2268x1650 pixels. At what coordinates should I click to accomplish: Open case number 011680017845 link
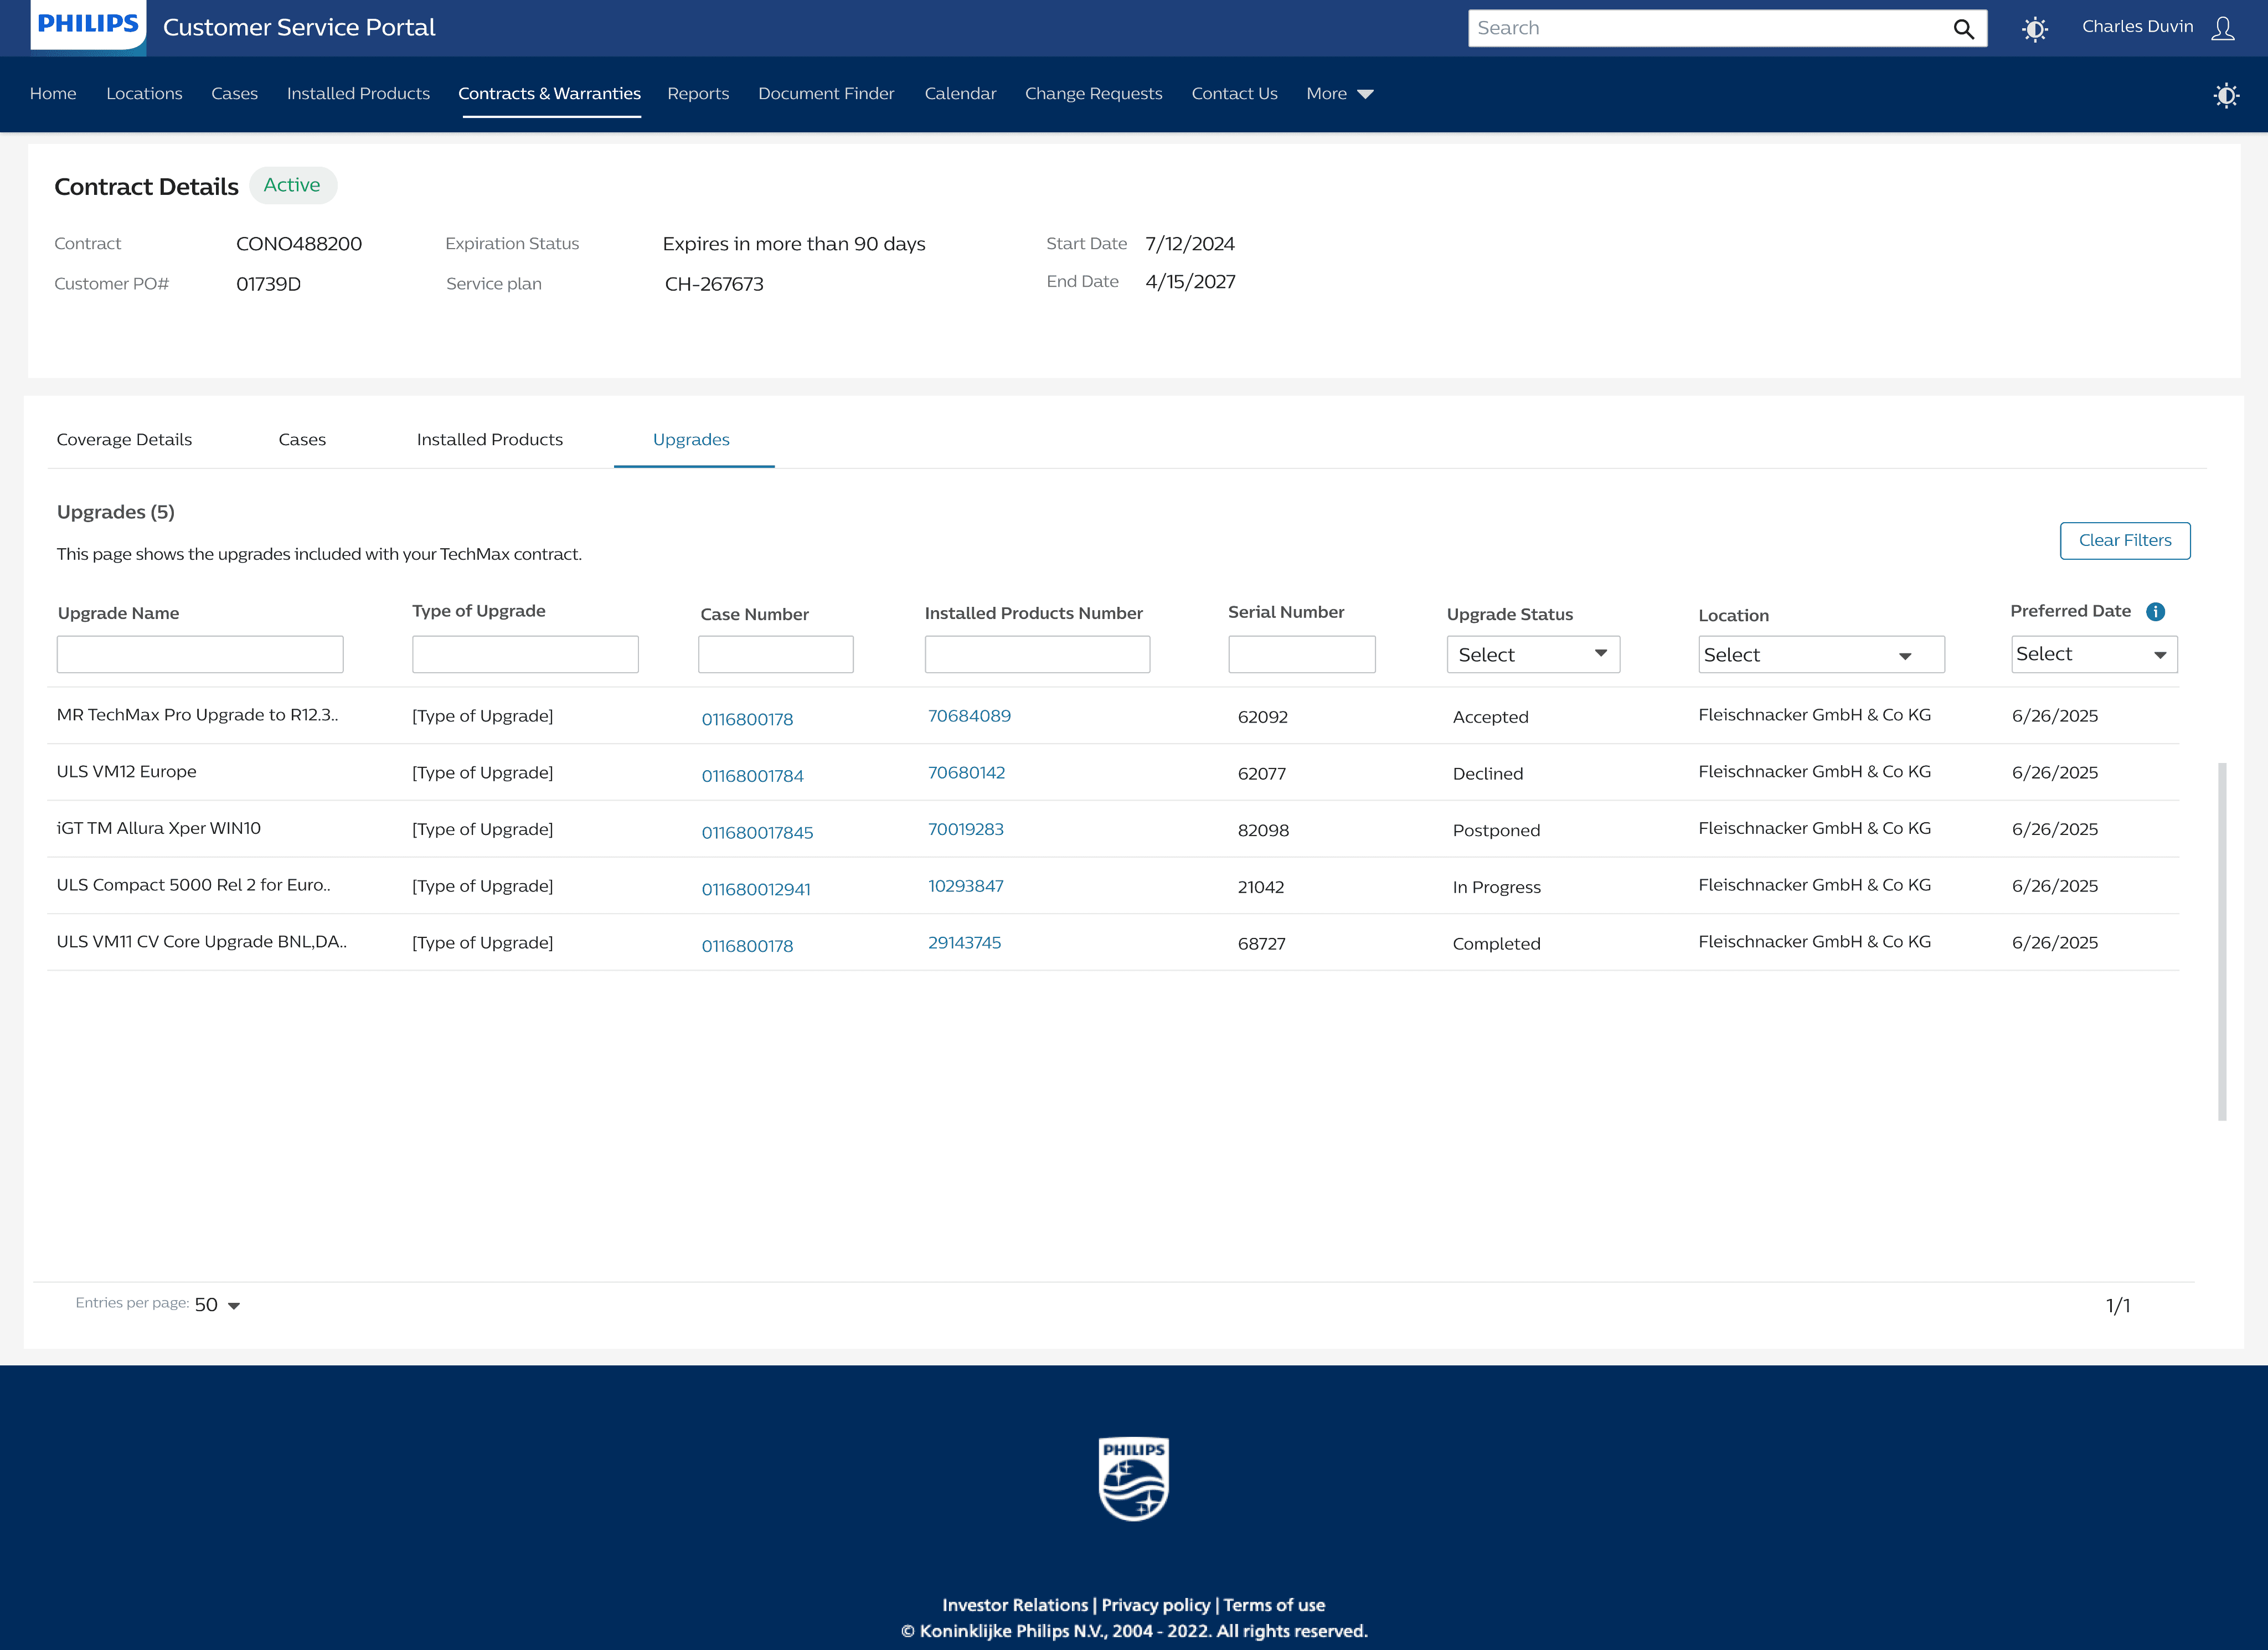click(x=757, y=832)
